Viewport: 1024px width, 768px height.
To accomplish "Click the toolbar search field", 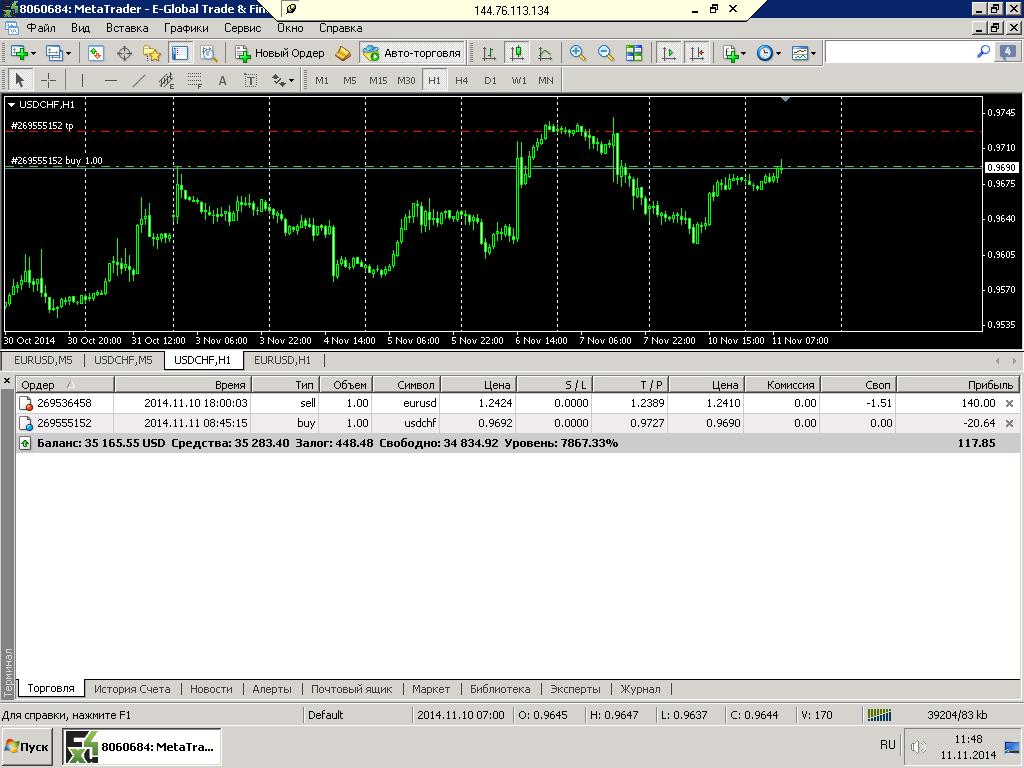I will coord(900,52).
